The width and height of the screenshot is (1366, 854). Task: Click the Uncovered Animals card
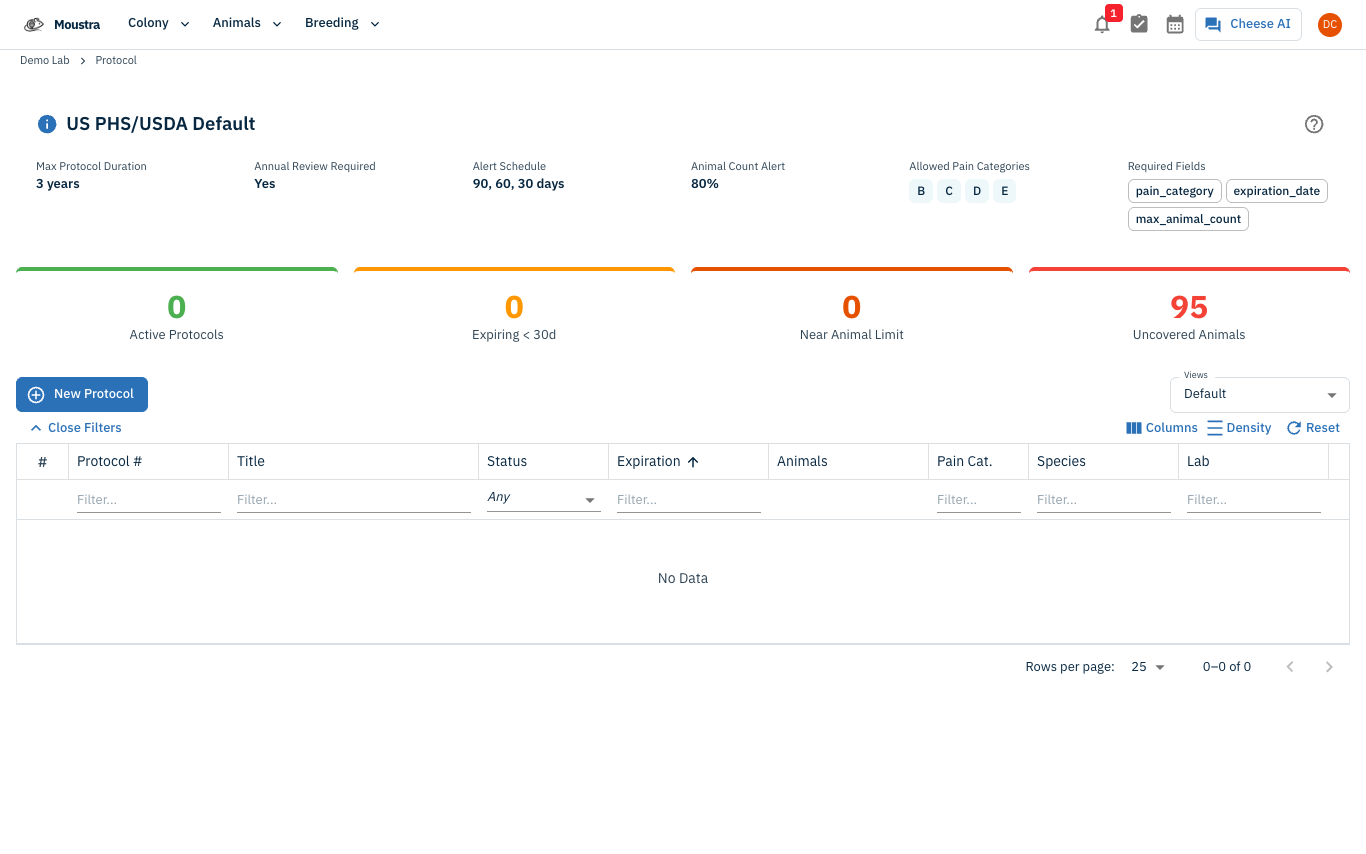point(1189,311)
